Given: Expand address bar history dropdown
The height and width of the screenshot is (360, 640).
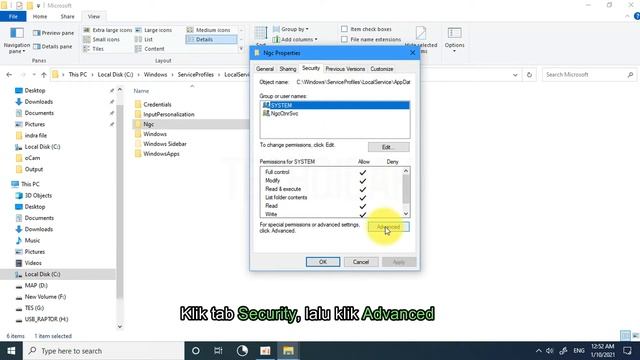Looking at the screenshot, I should point(515,75).
